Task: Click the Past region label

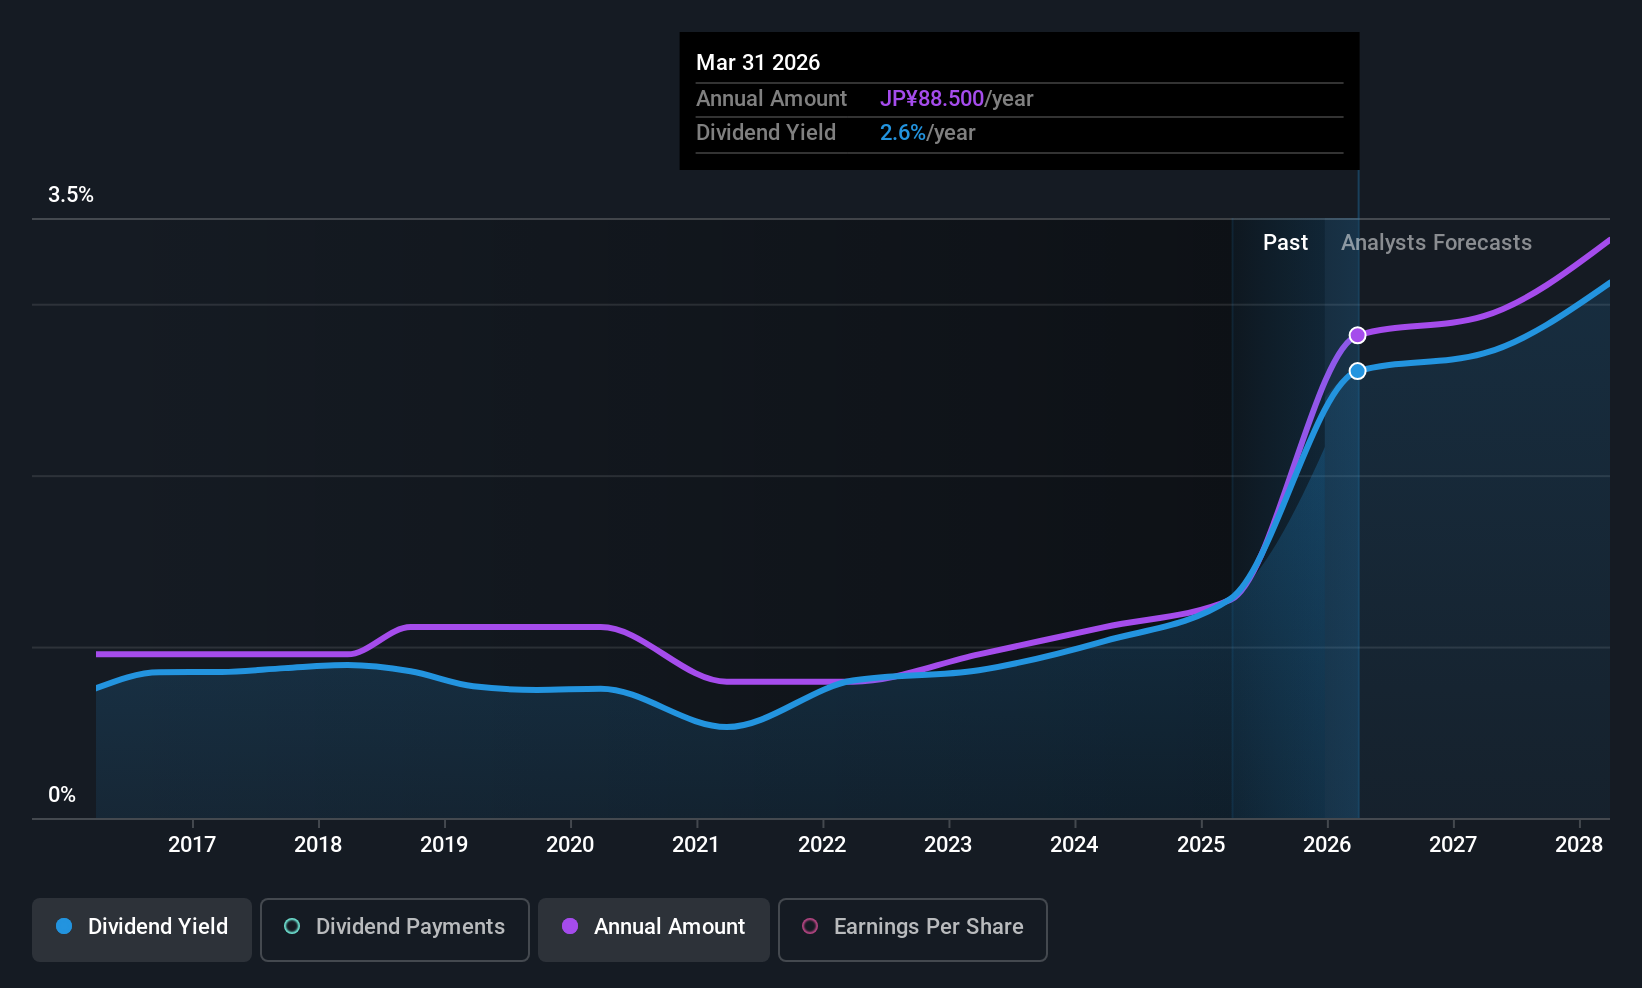Action: 1285,243
